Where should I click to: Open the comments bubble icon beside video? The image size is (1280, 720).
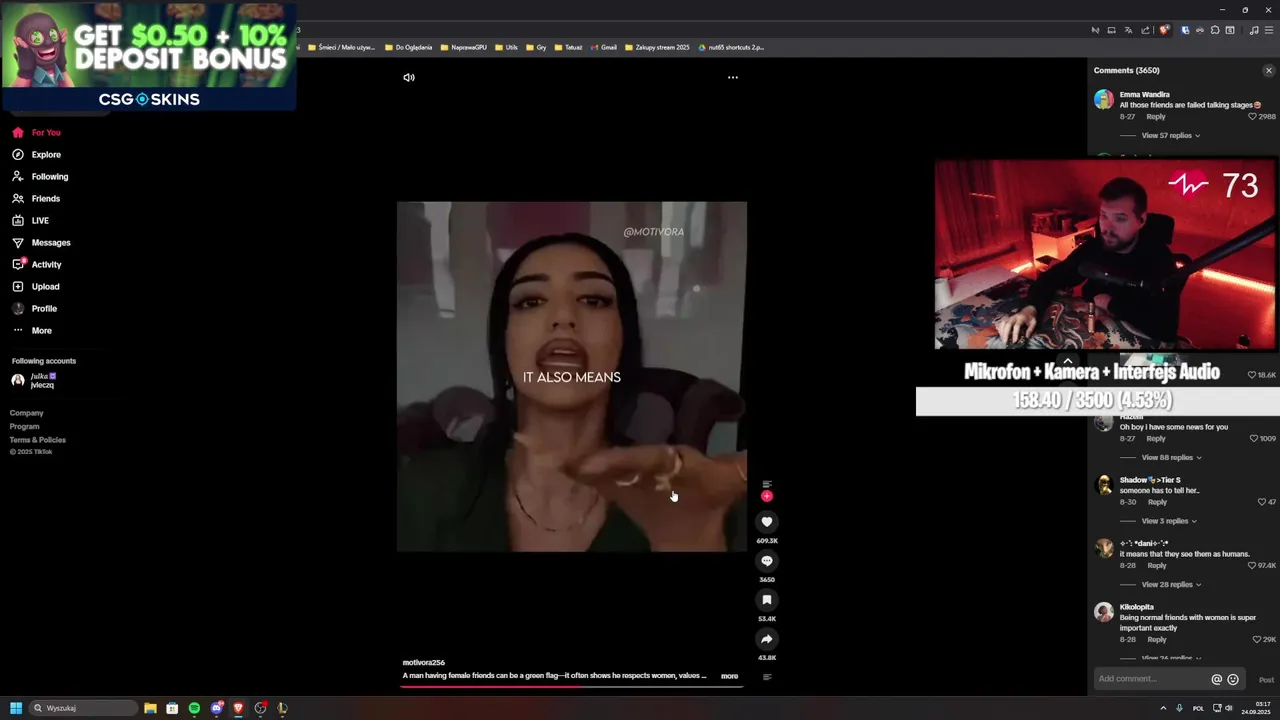(767, 561)
